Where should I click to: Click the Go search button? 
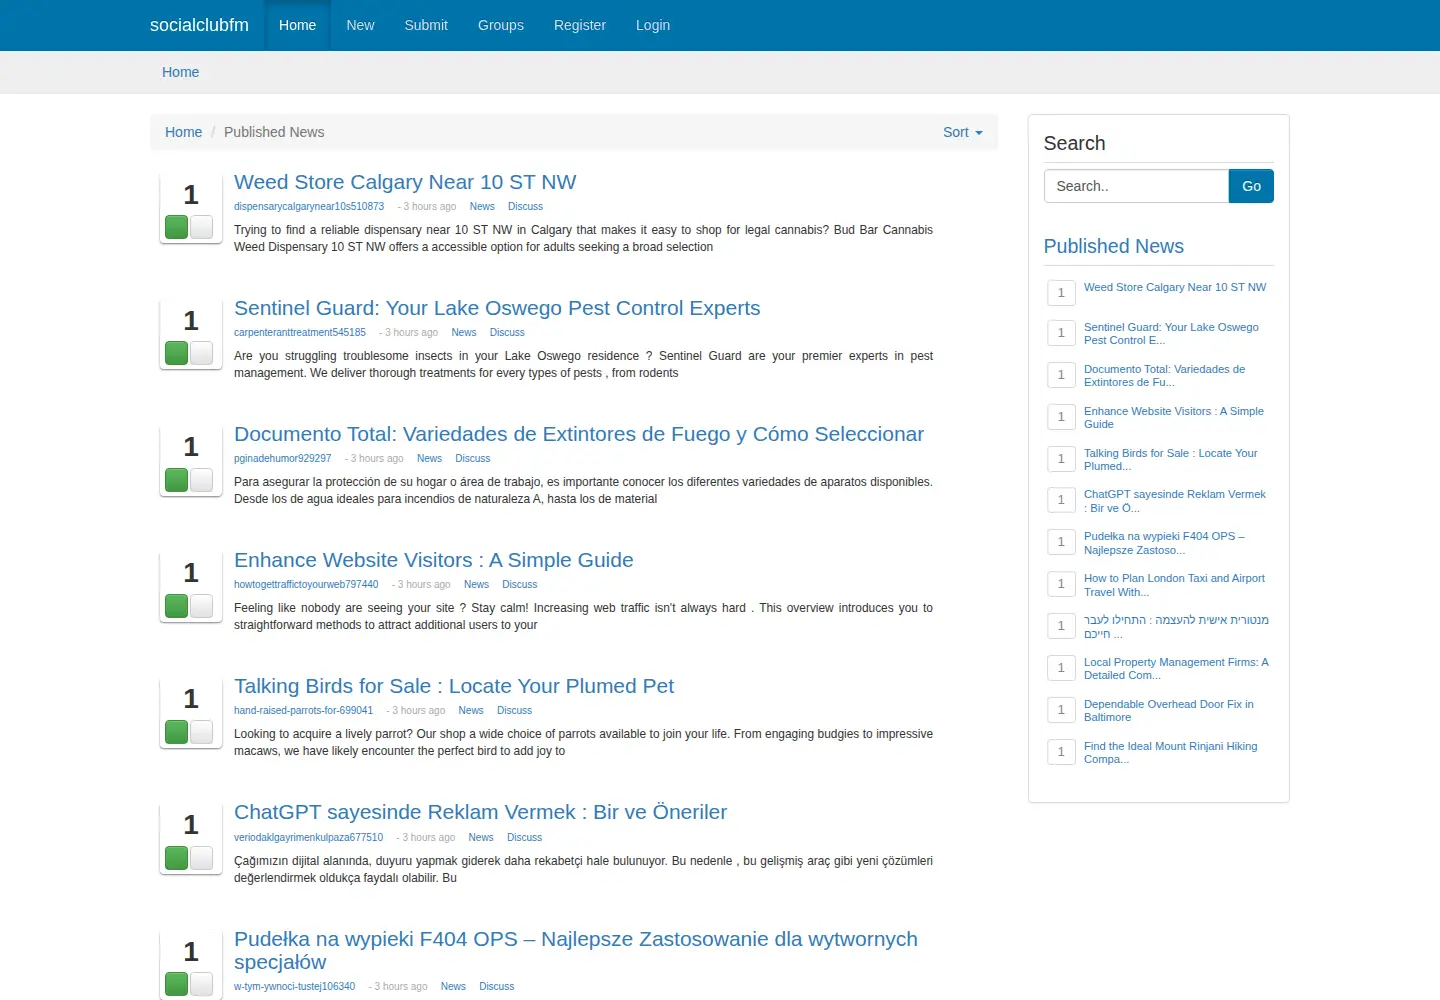[1251, 186]
